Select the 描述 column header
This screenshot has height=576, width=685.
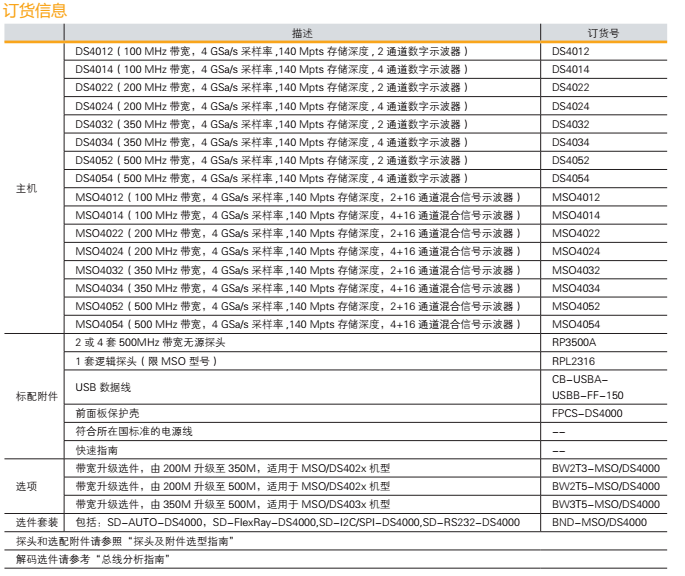click(302, 33)
